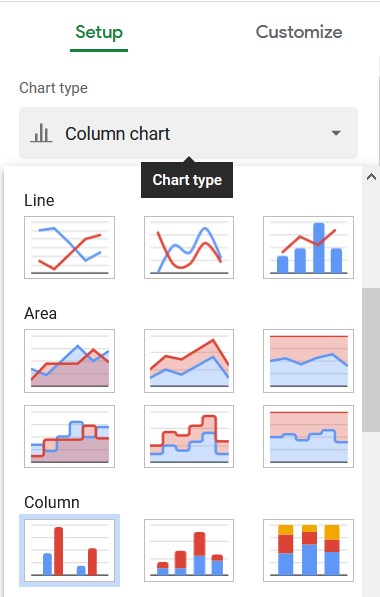Choose the stacked area chart option
The height and width of the screenshot is (597, 380).
[x=189, y=361]
